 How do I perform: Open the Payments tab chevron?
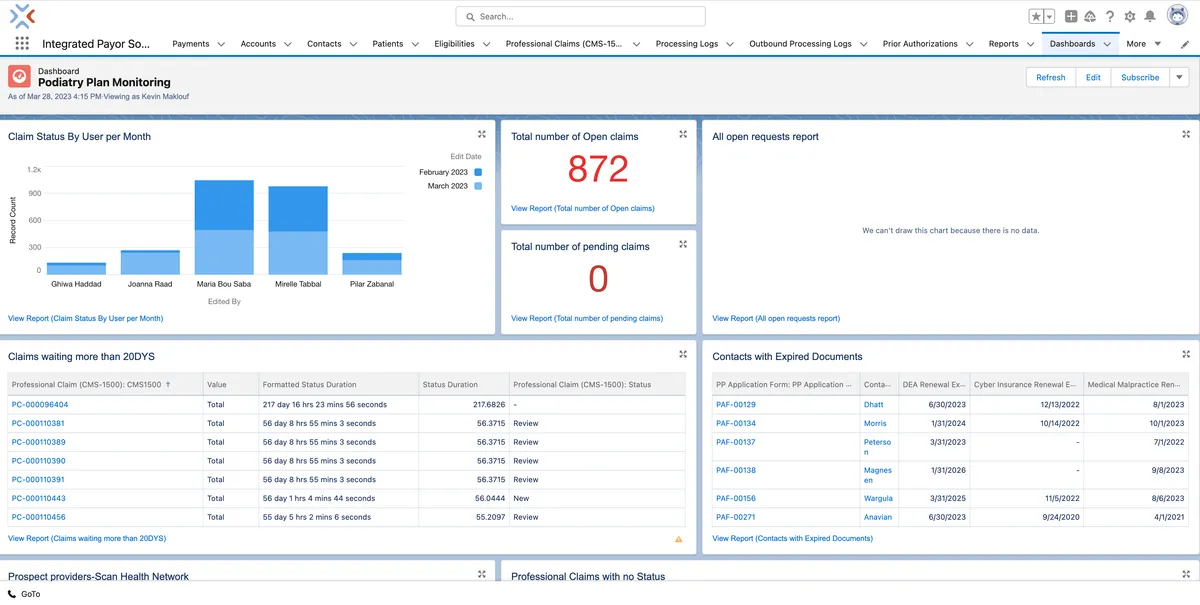[221, 44]
